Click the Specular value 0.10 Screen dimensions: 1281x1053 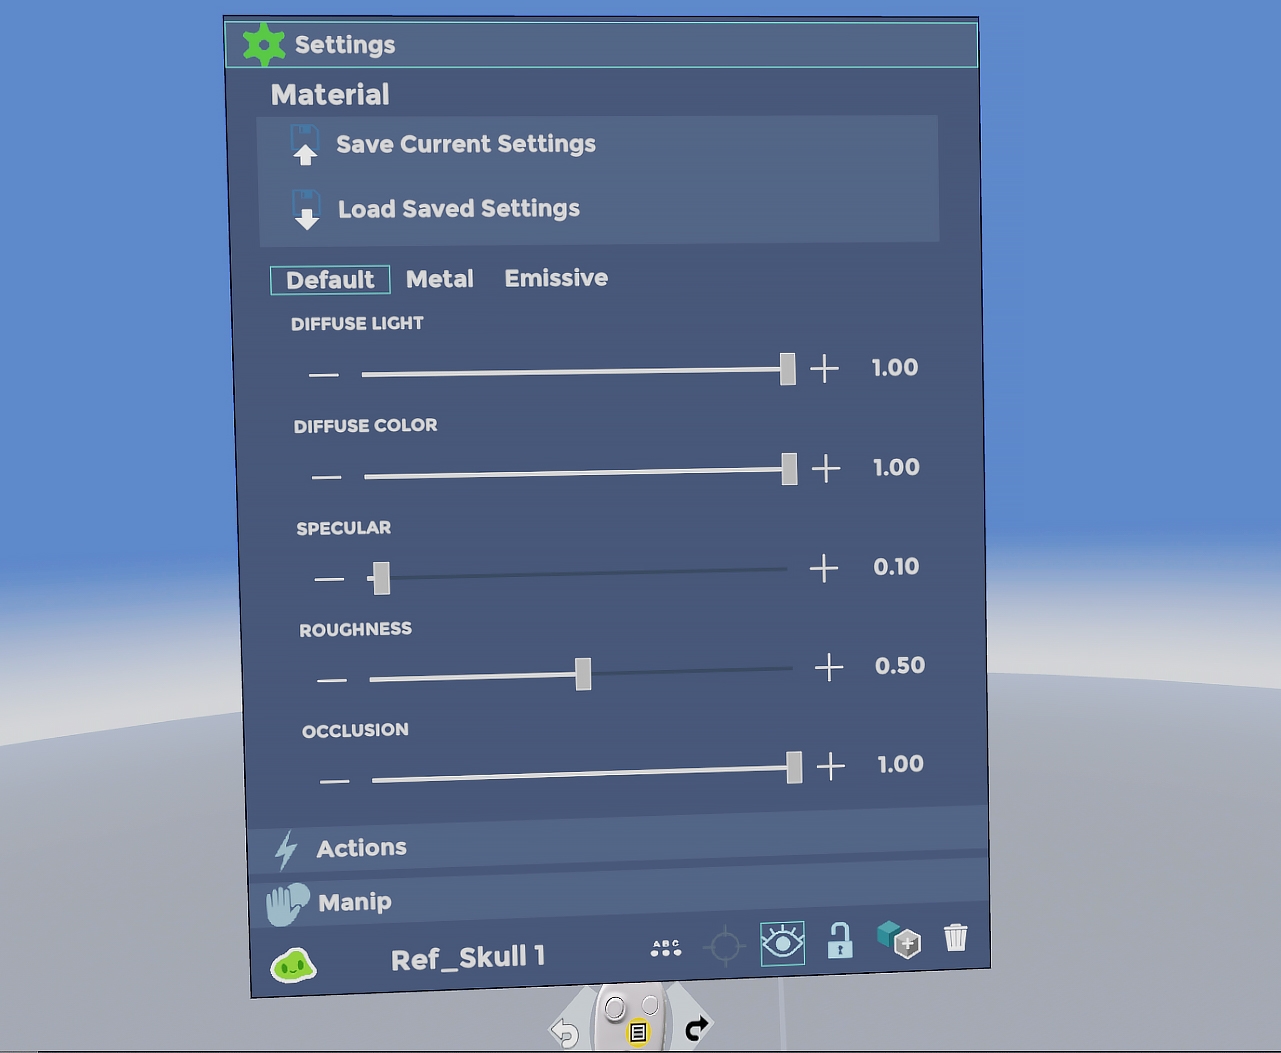pos(896,567)
